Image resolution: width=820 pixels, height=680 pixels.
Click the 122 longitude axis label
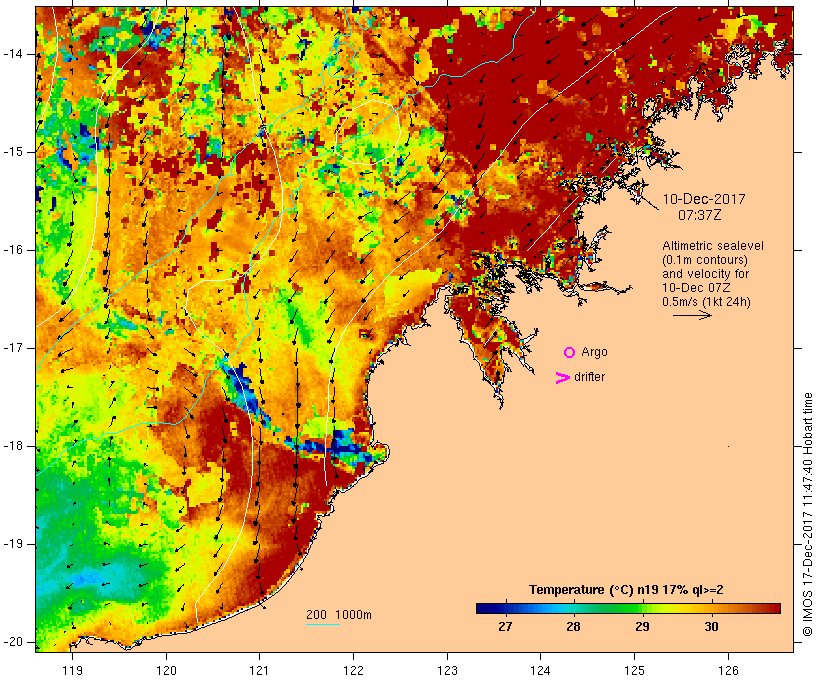(354, 670)
